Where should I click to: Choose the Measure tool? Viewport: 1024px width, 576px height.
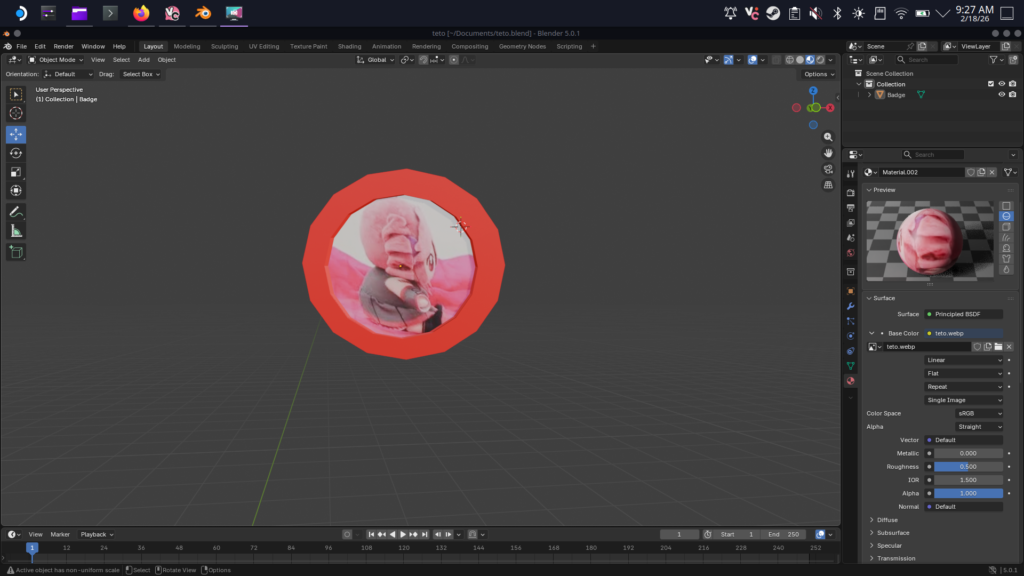[16, 231]
